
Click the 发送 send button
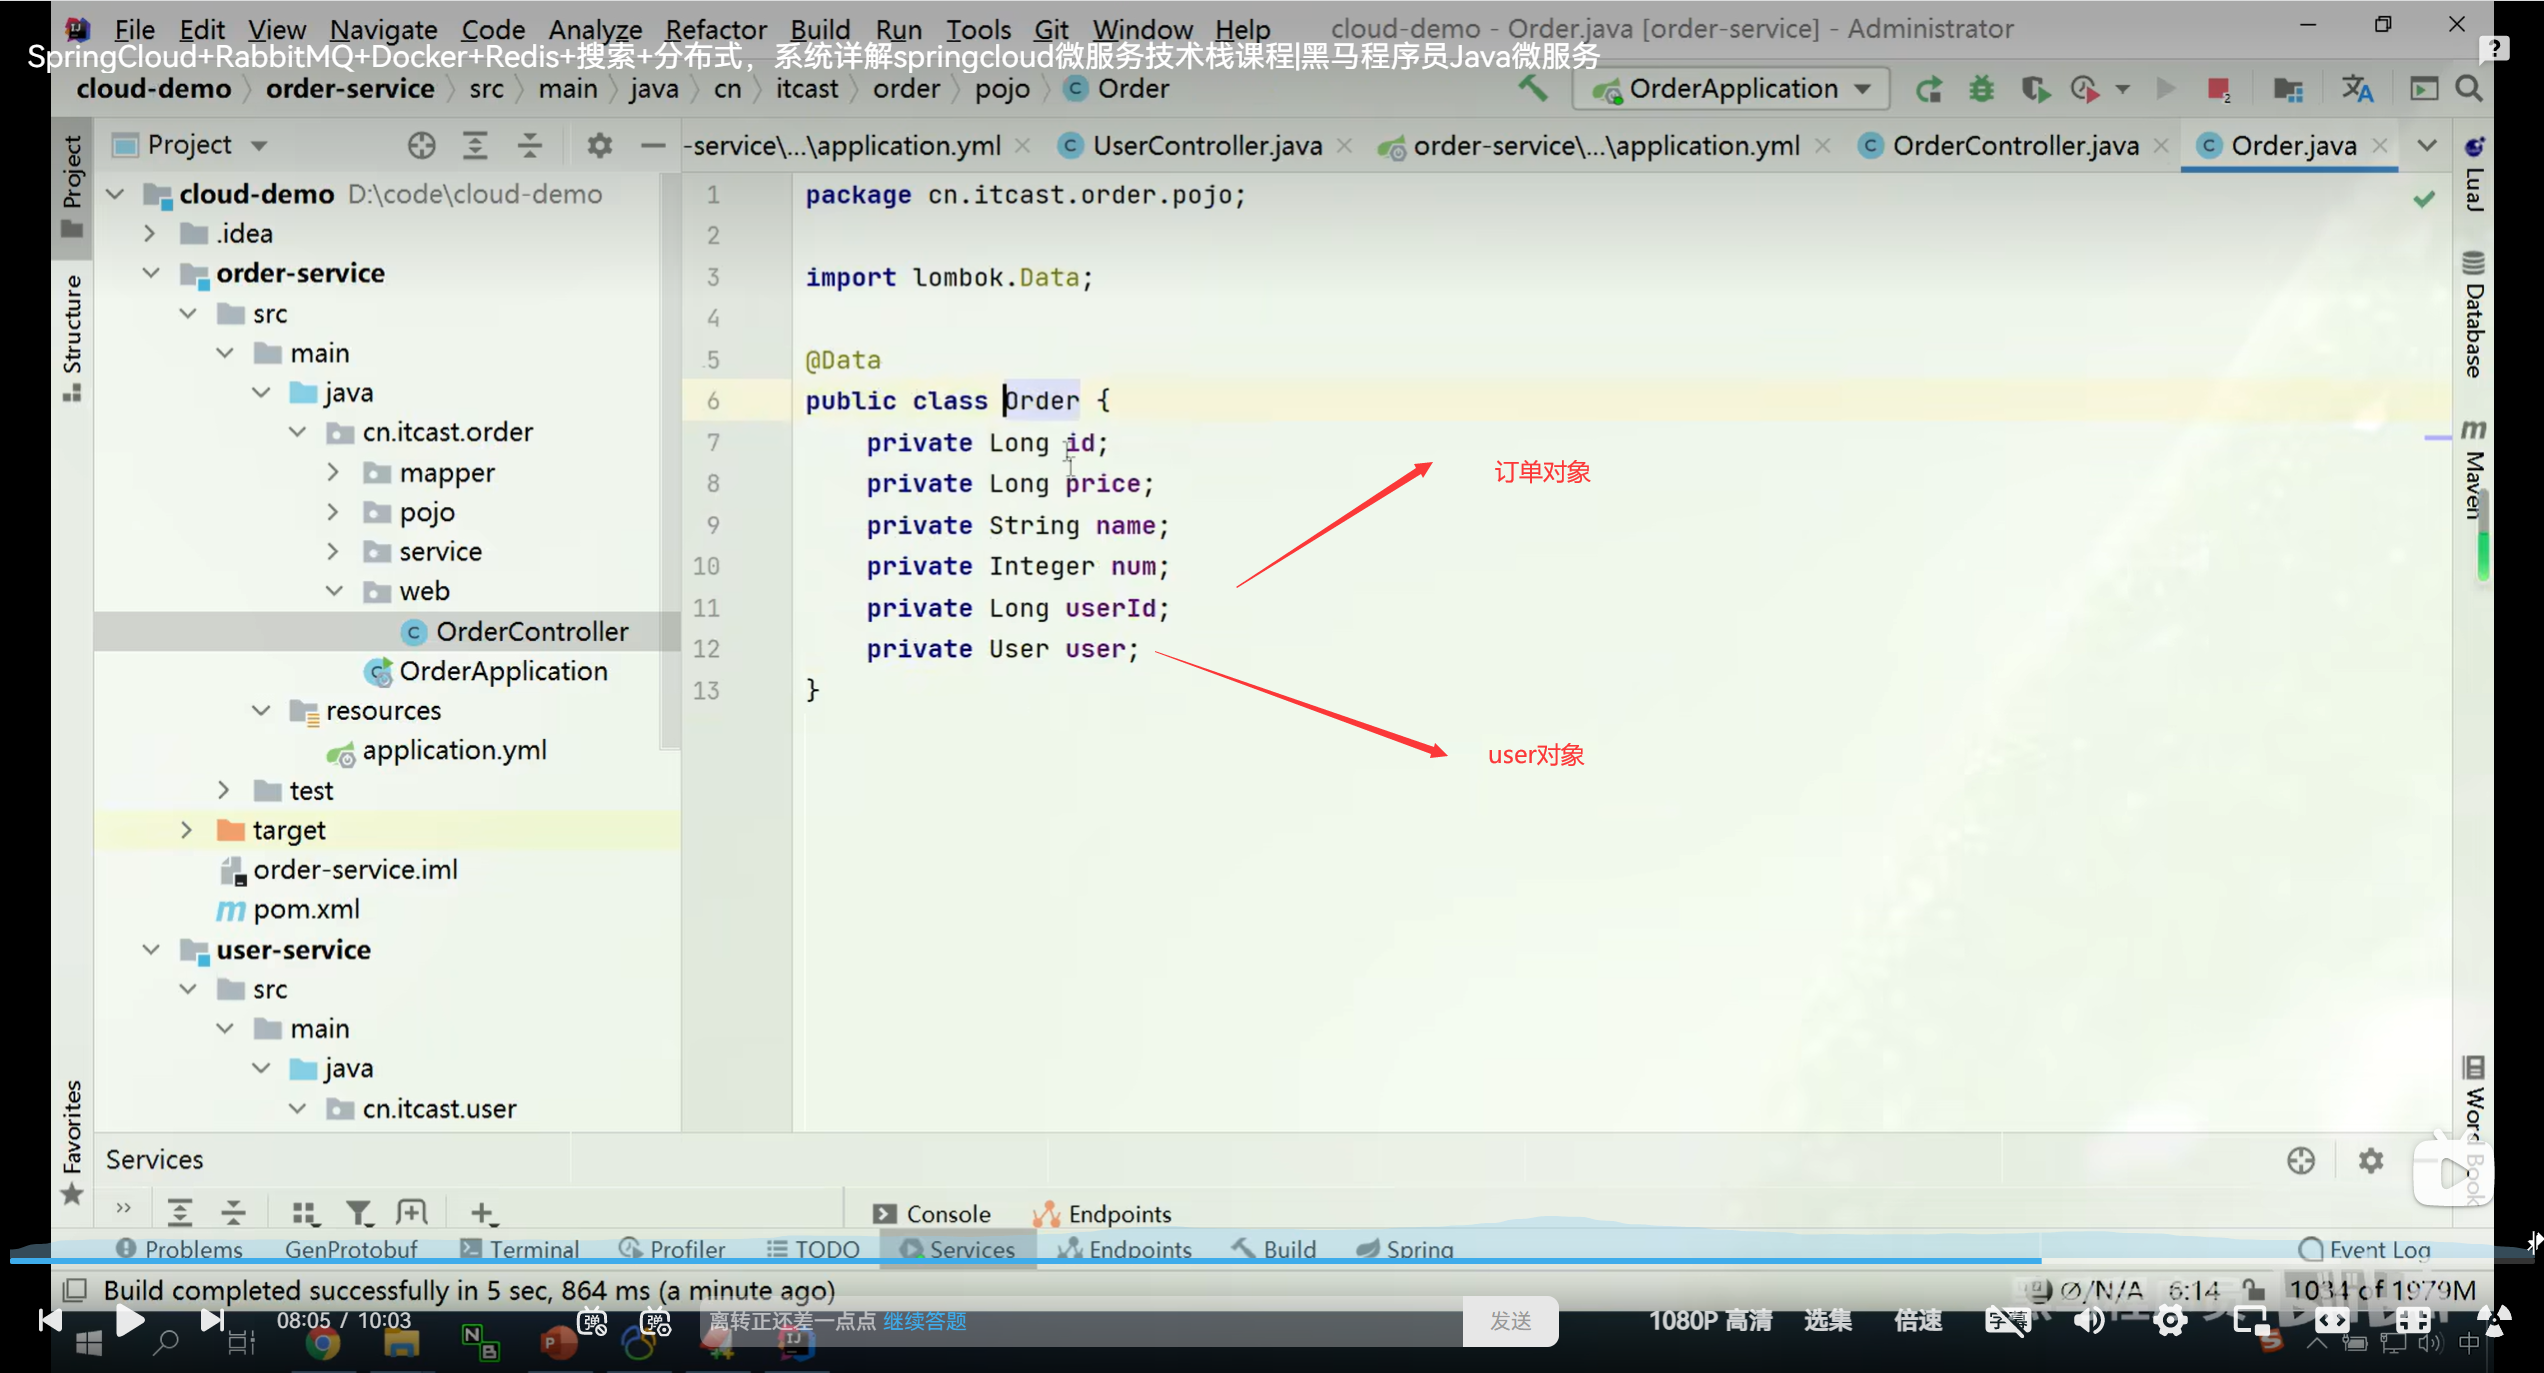1510,1321
